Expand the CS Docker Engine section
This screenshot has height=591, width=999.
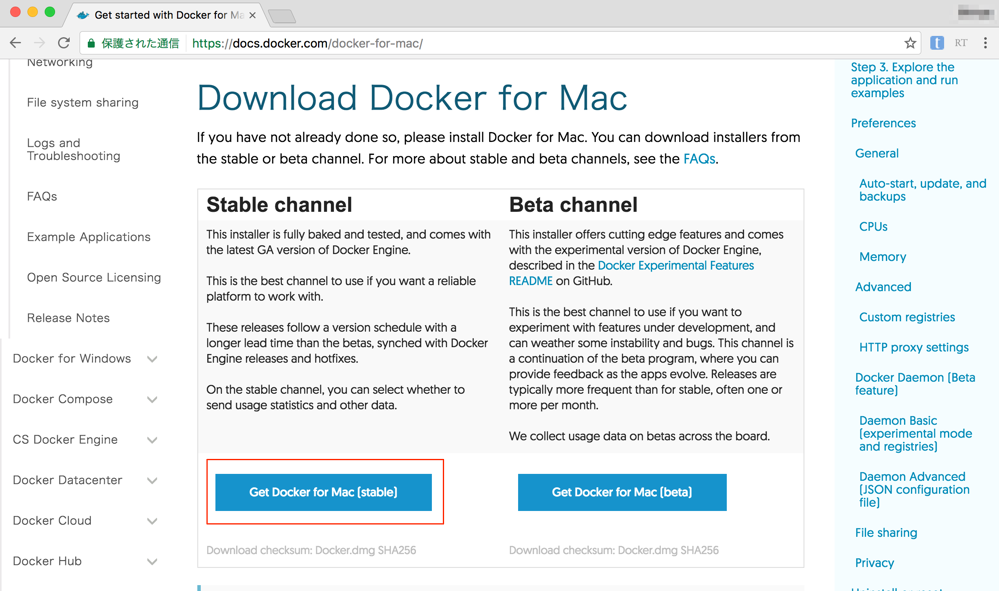coord(152,440)
